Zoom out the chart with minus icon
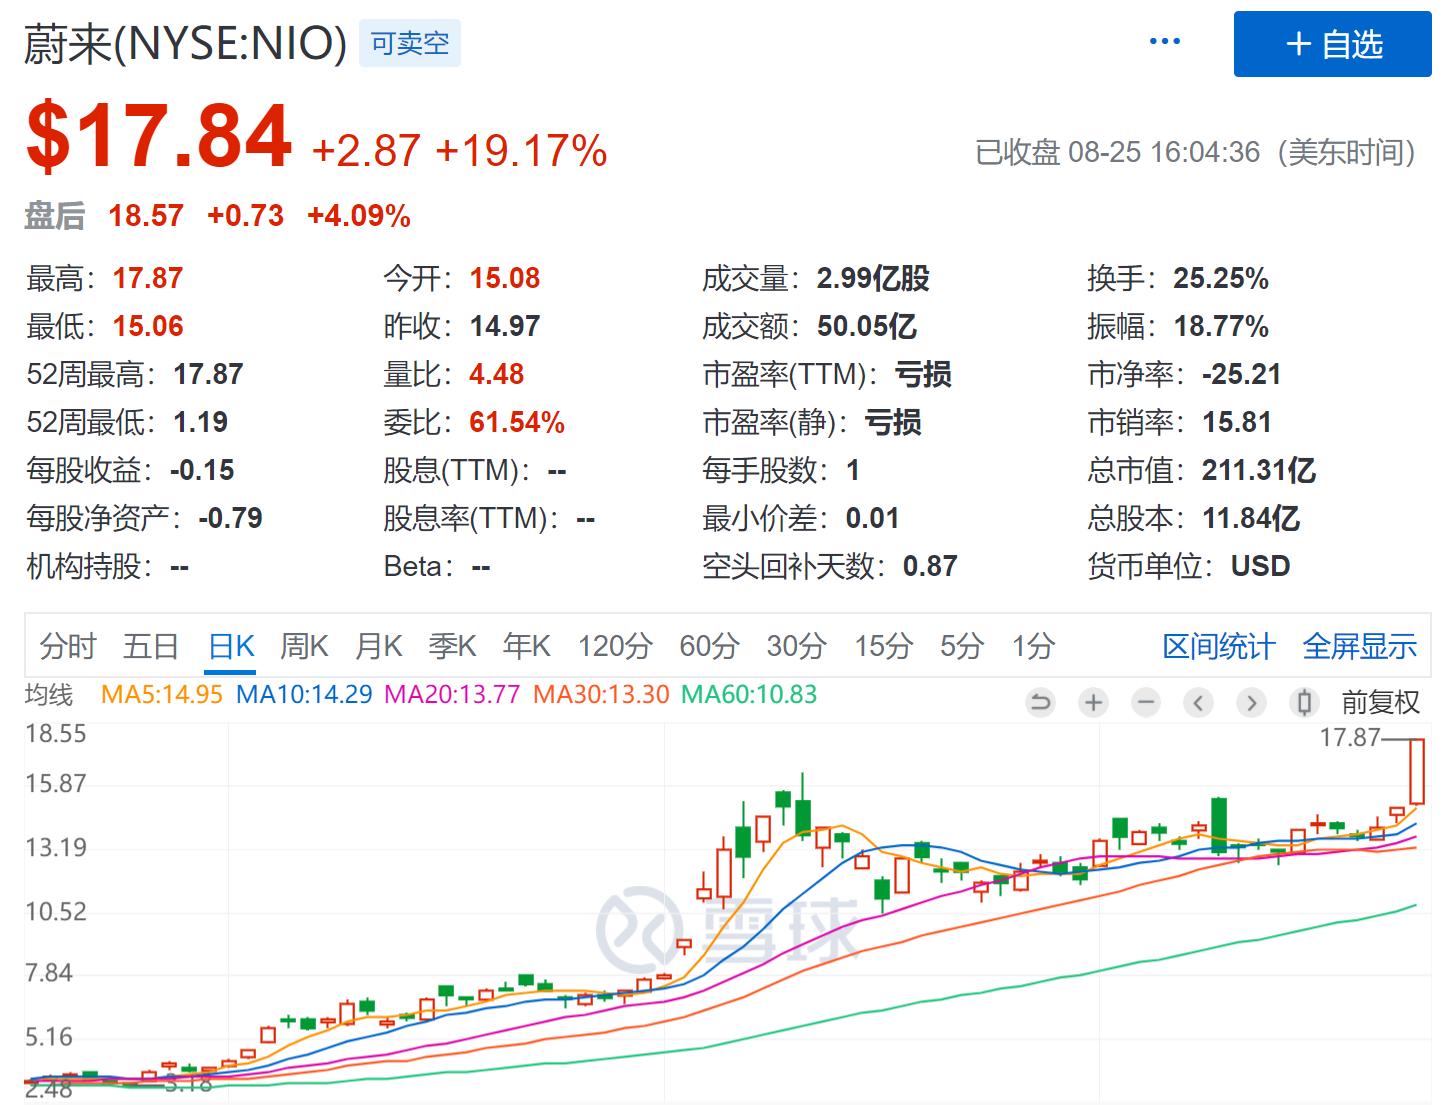The image size is (1450, 1105). [1146, 703]
